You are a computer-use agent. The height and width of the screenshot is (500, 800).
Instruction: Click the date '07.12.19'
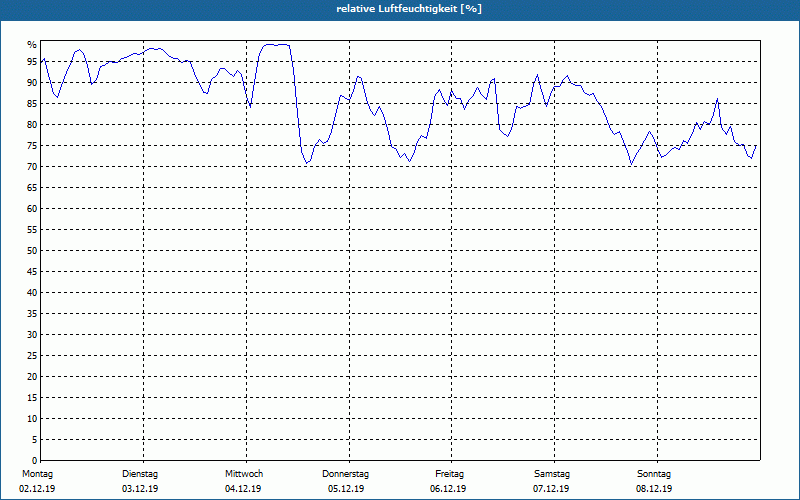point(551,489)
